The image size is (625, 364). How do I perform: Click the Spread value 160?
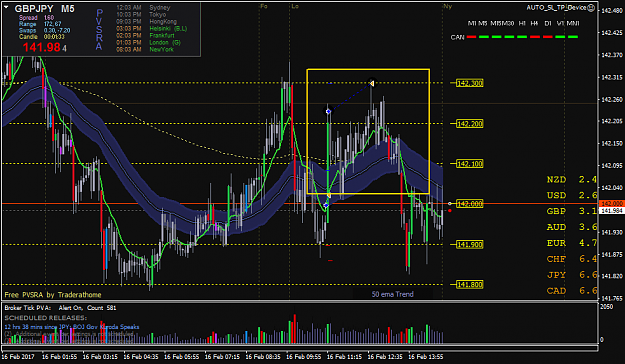49,18
